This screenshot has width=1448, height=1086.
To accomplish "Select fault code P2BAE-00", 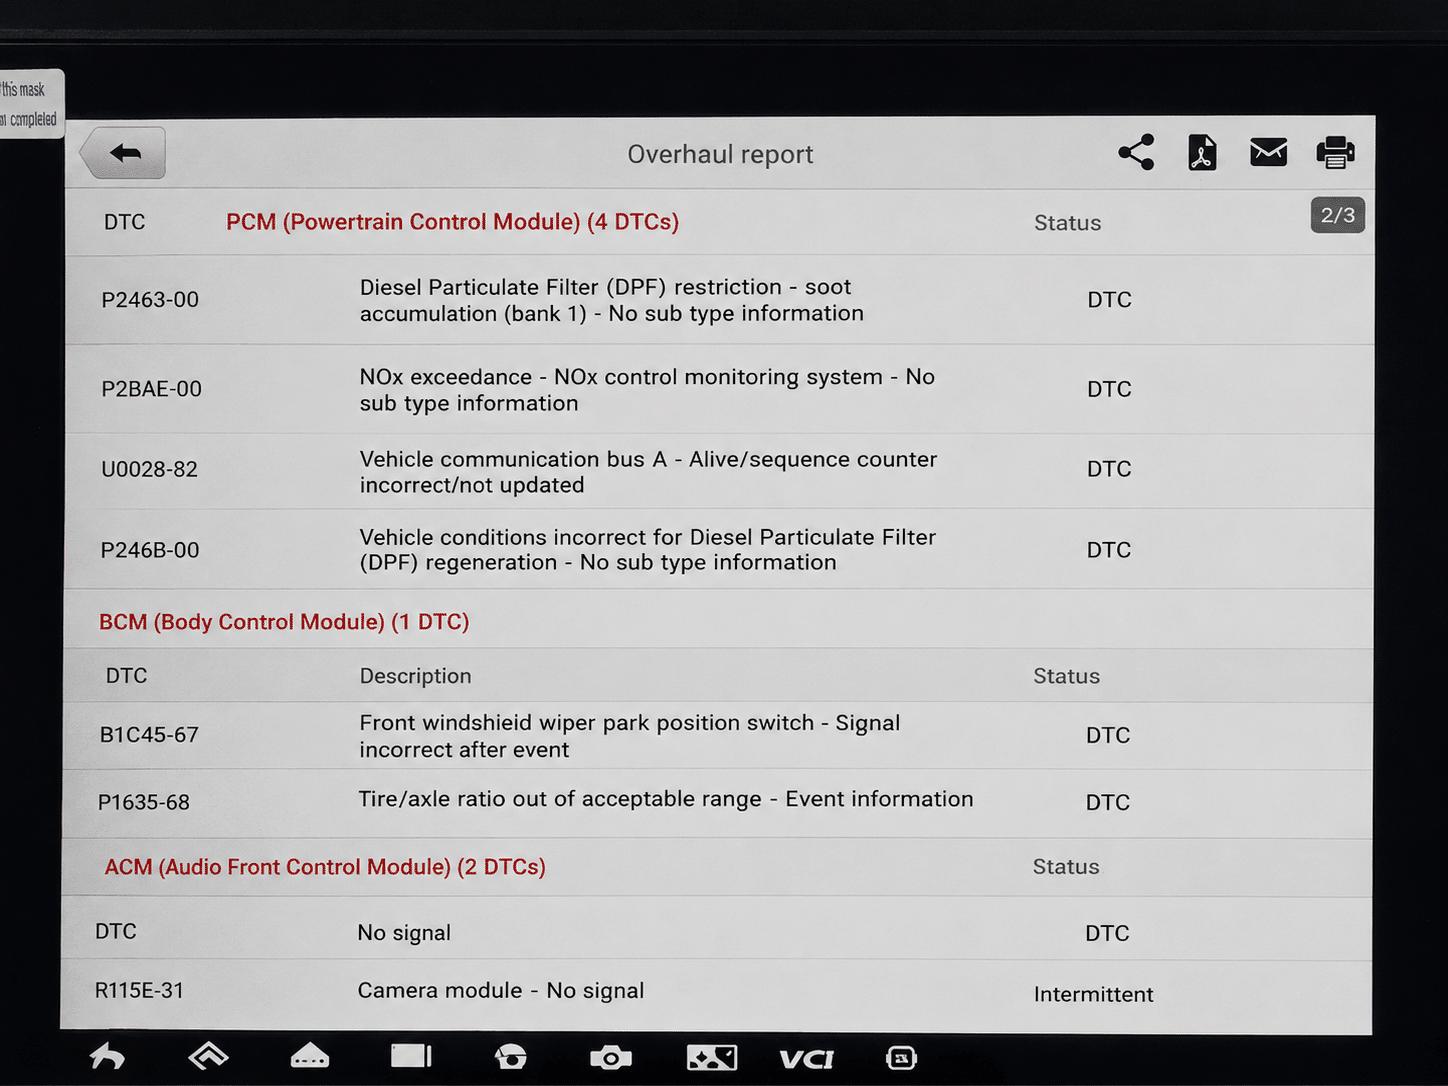I will tap(151, 389).
